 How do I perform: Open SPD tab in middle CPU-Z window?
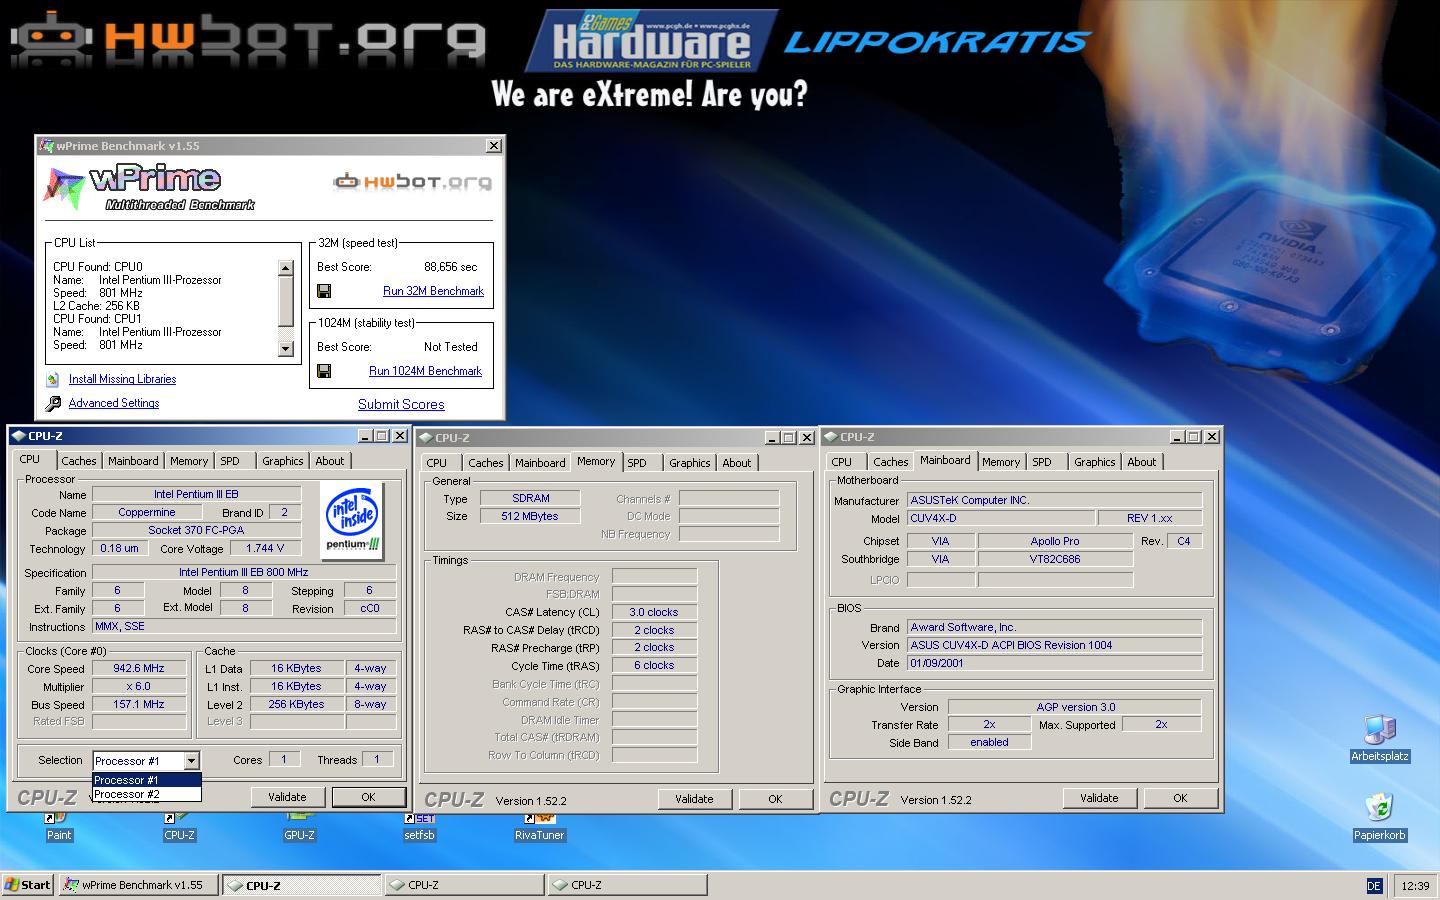[637, 463]
